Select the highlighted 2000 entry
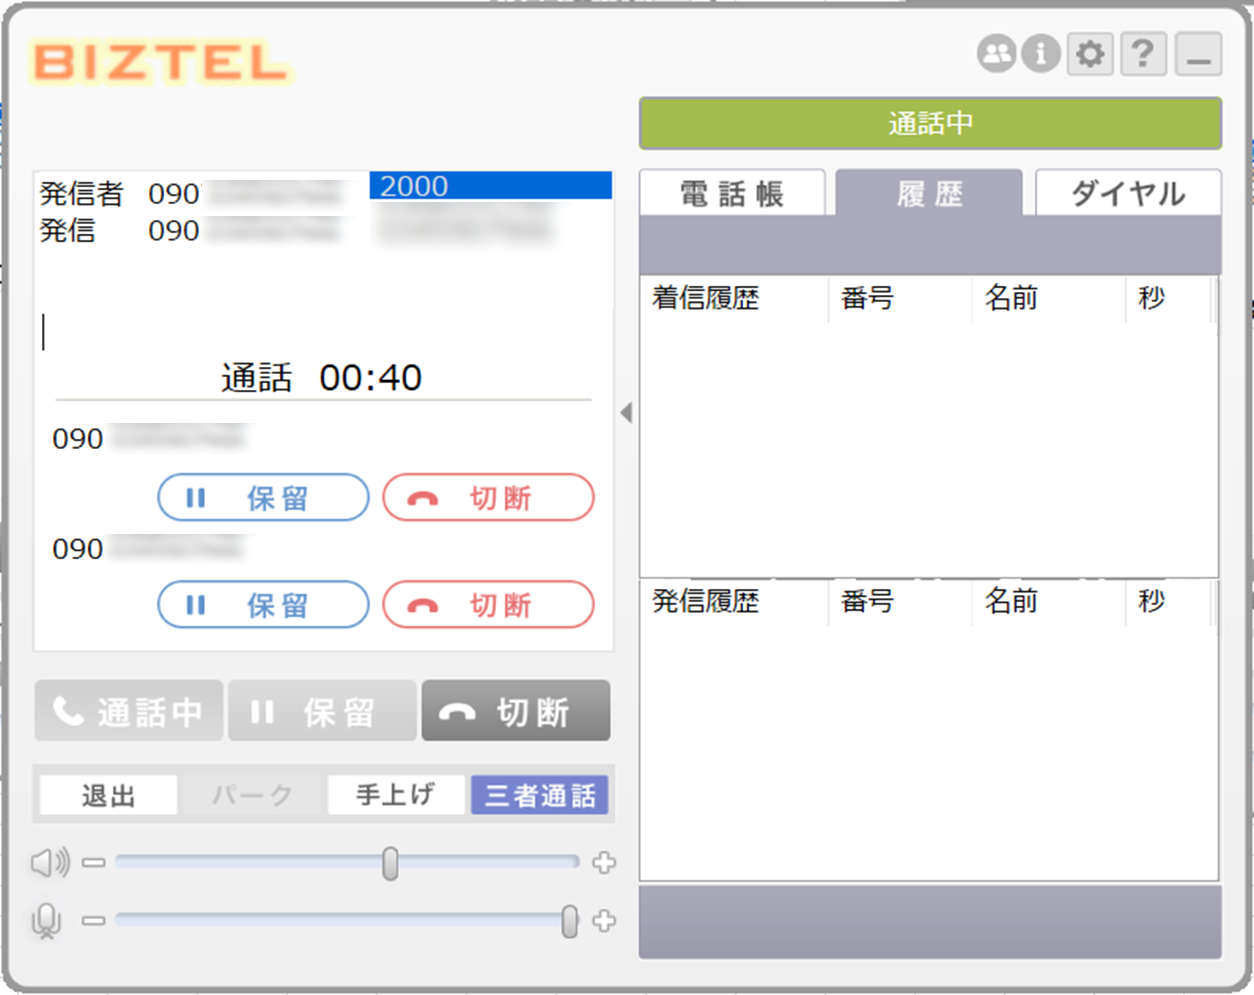The height and width of the screenshot is (995, 1254). pos(490,186)
